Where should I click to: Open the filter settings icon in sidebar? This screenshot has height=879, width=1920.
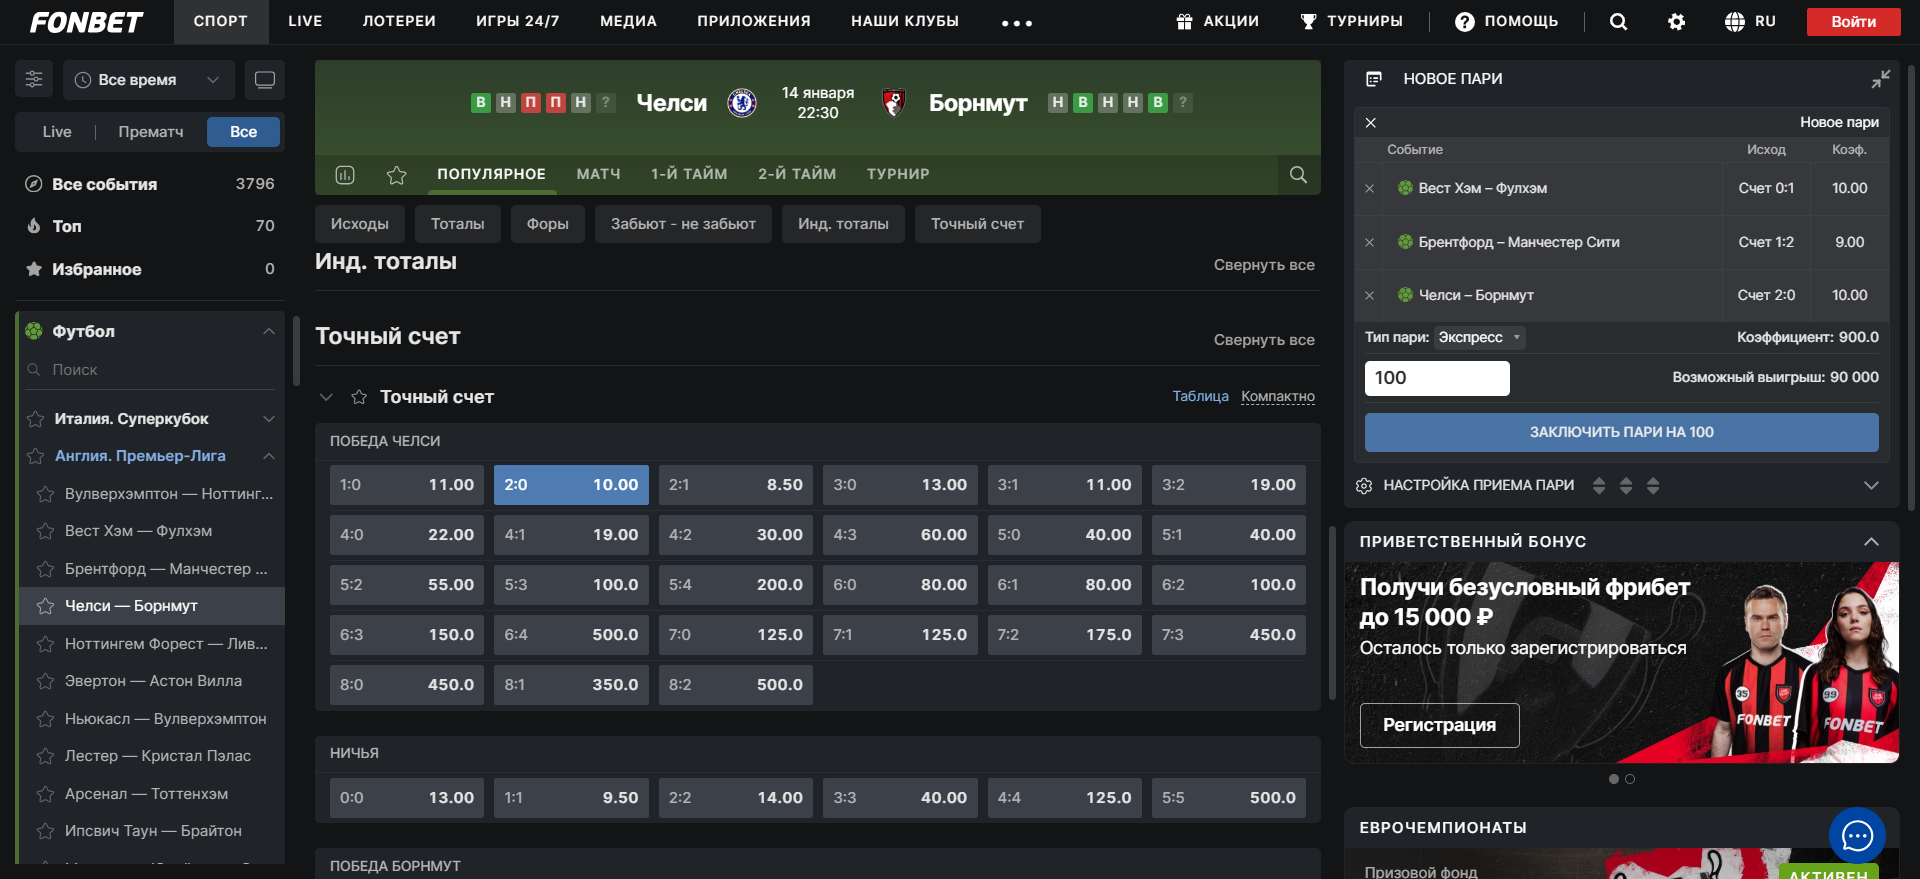click(34, 80)
